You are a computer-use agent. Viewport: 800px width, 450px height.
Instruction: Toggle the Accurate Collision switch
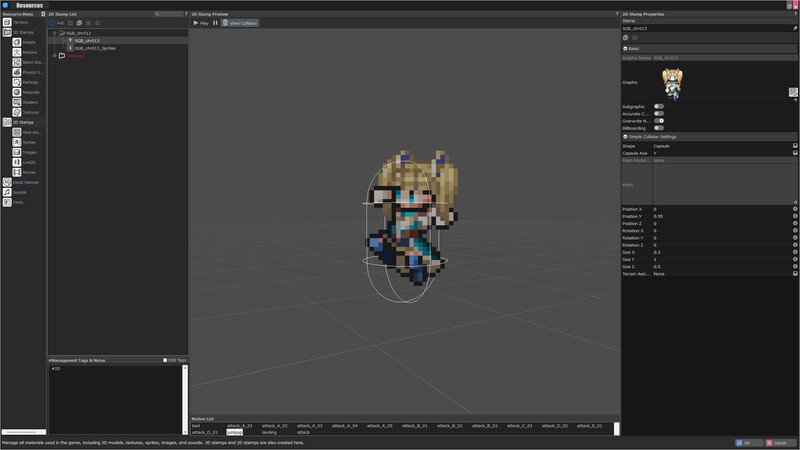pos(659,114)
